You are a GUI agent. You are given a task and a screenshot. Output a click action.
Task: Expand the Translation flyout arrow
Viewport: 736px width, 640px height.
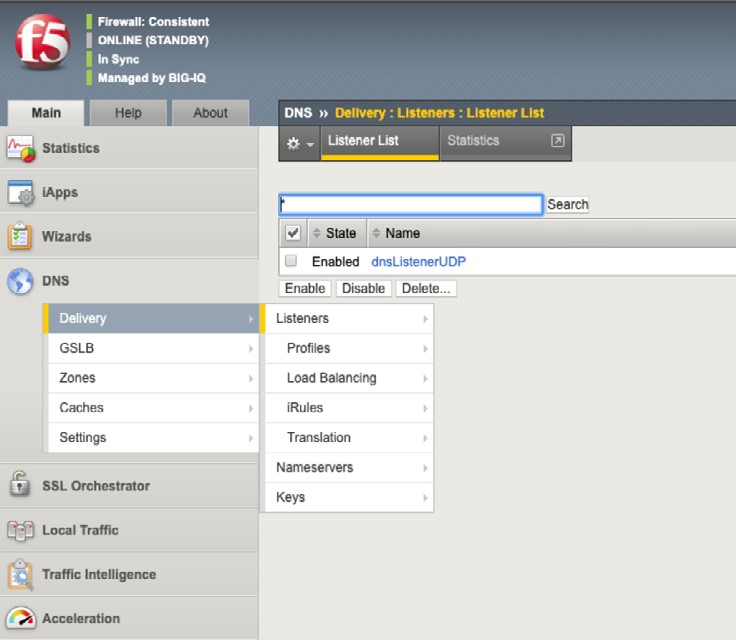point(425,438)
